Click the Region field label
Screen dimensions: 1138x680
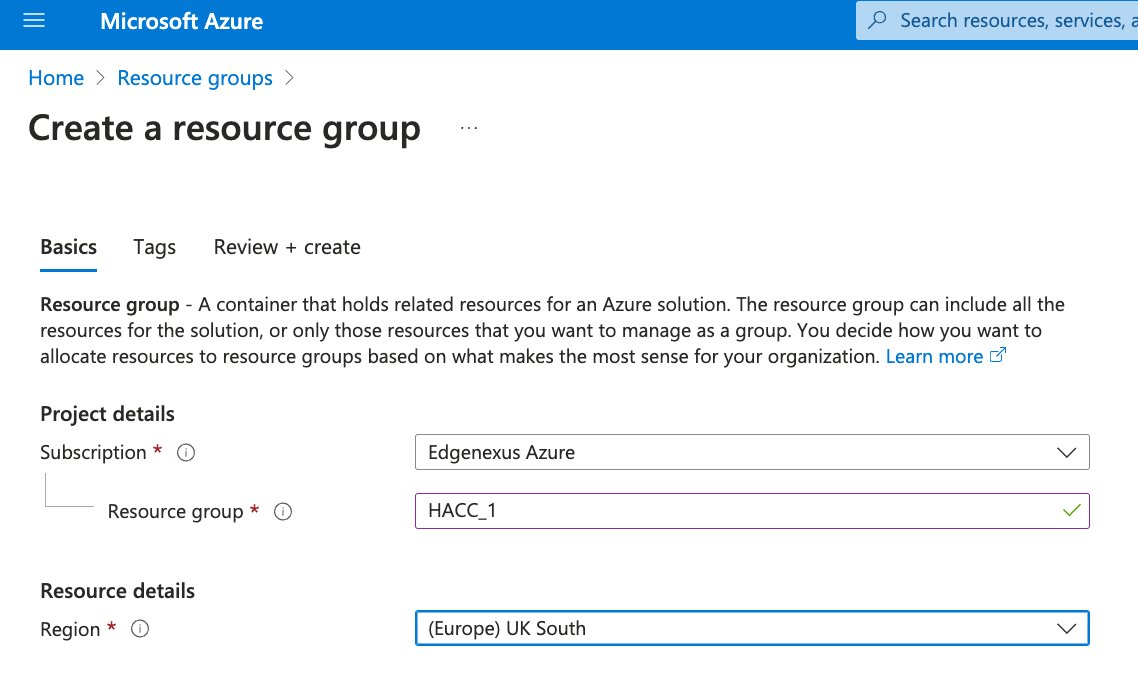70,629
